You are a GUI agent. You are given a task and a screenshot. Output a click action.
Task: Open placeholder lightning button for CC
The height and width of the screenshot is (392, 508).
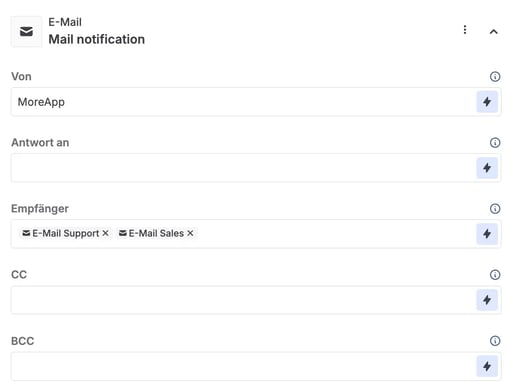point(487,300)
